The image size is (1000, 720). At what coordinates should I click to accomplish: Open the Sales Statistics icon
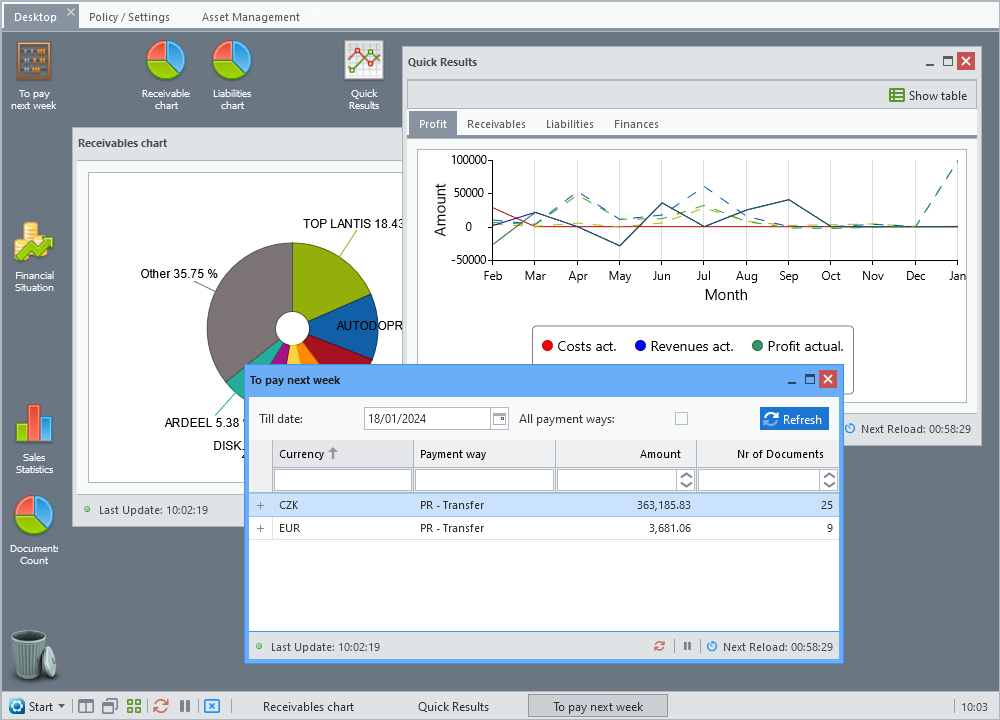click(x=34, y=439)
